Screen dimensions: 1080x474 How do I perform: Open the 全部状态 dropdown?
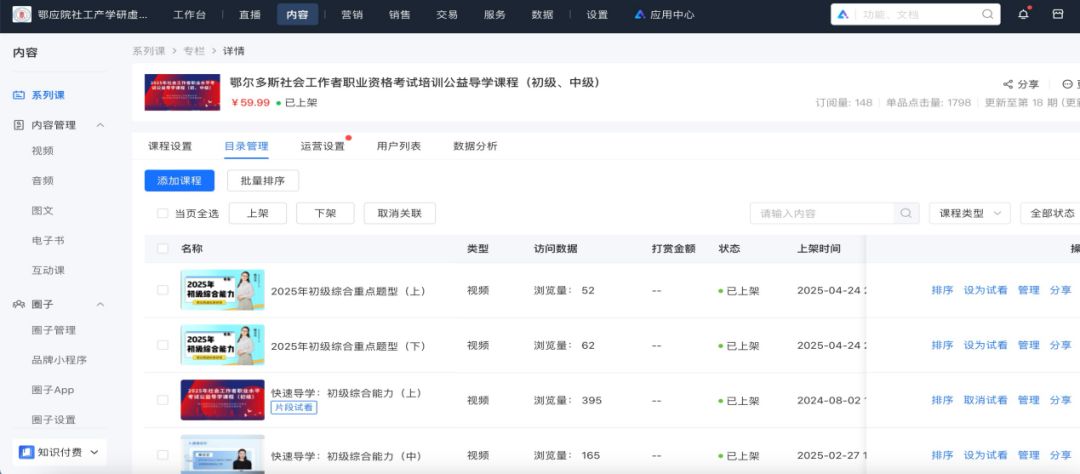pos(1050,213)
